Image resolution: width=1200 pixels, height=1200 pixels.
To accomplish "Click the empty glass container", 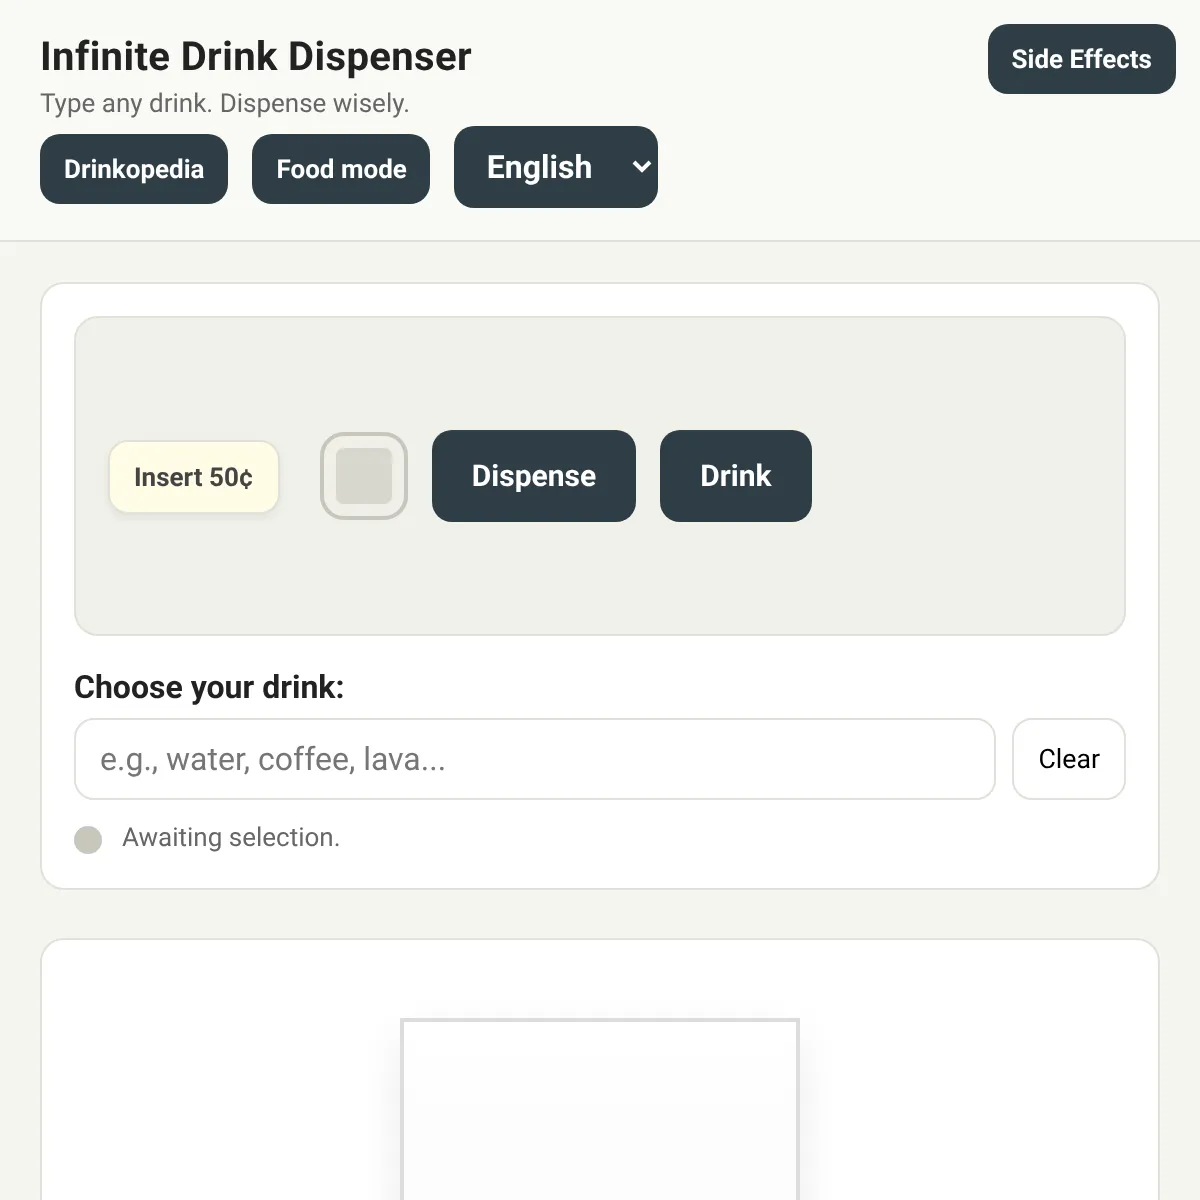I will (x=600, y=1110).
